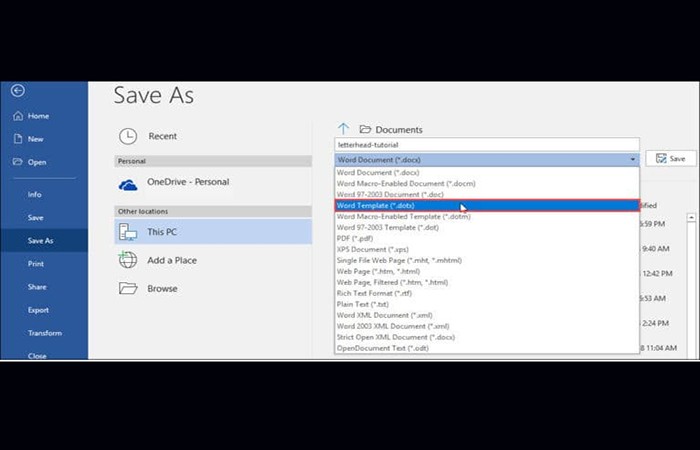This screenshot has height=450, width=700.
Task: Select This PC location
Action: [213, 232]
